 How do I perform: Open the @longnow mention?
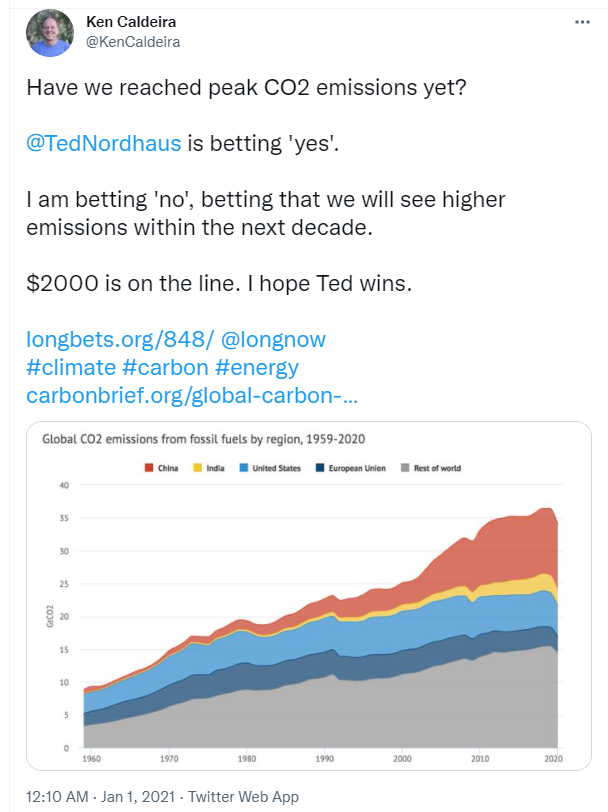[x=273, y=340]
